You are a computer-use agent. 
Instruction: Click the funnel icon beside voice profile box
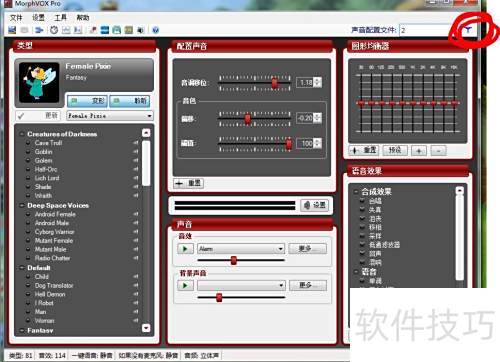coord(468,30)
